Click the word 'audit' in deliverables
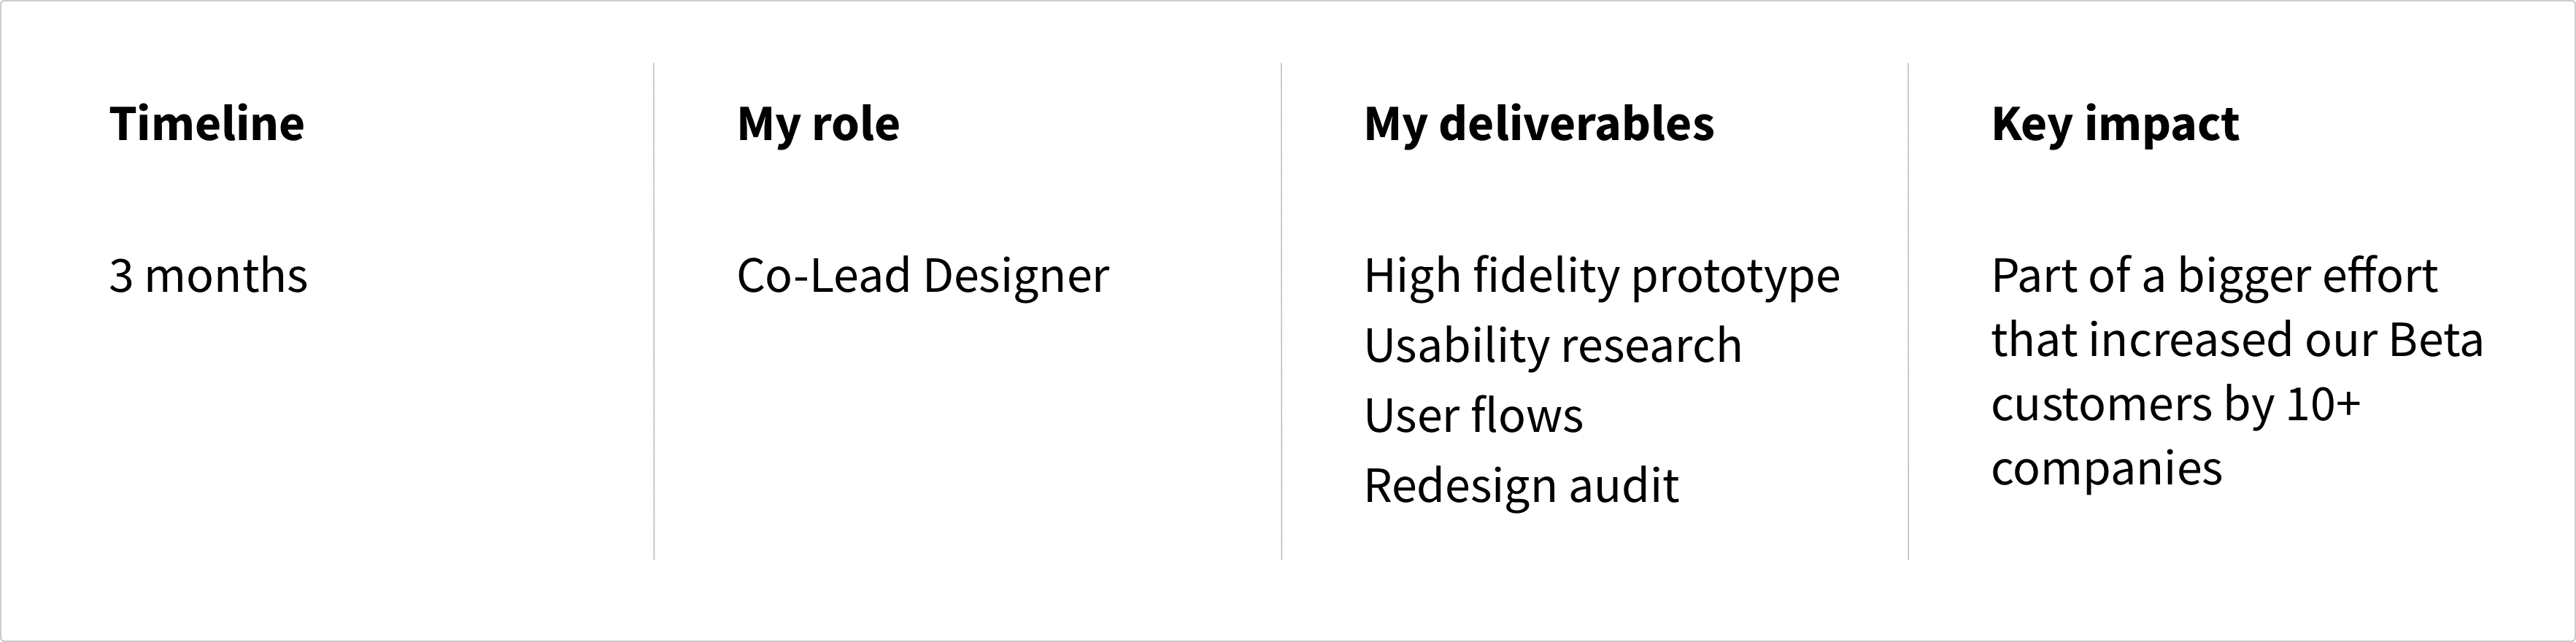 pyautogui.click(x=1624, y=485)
